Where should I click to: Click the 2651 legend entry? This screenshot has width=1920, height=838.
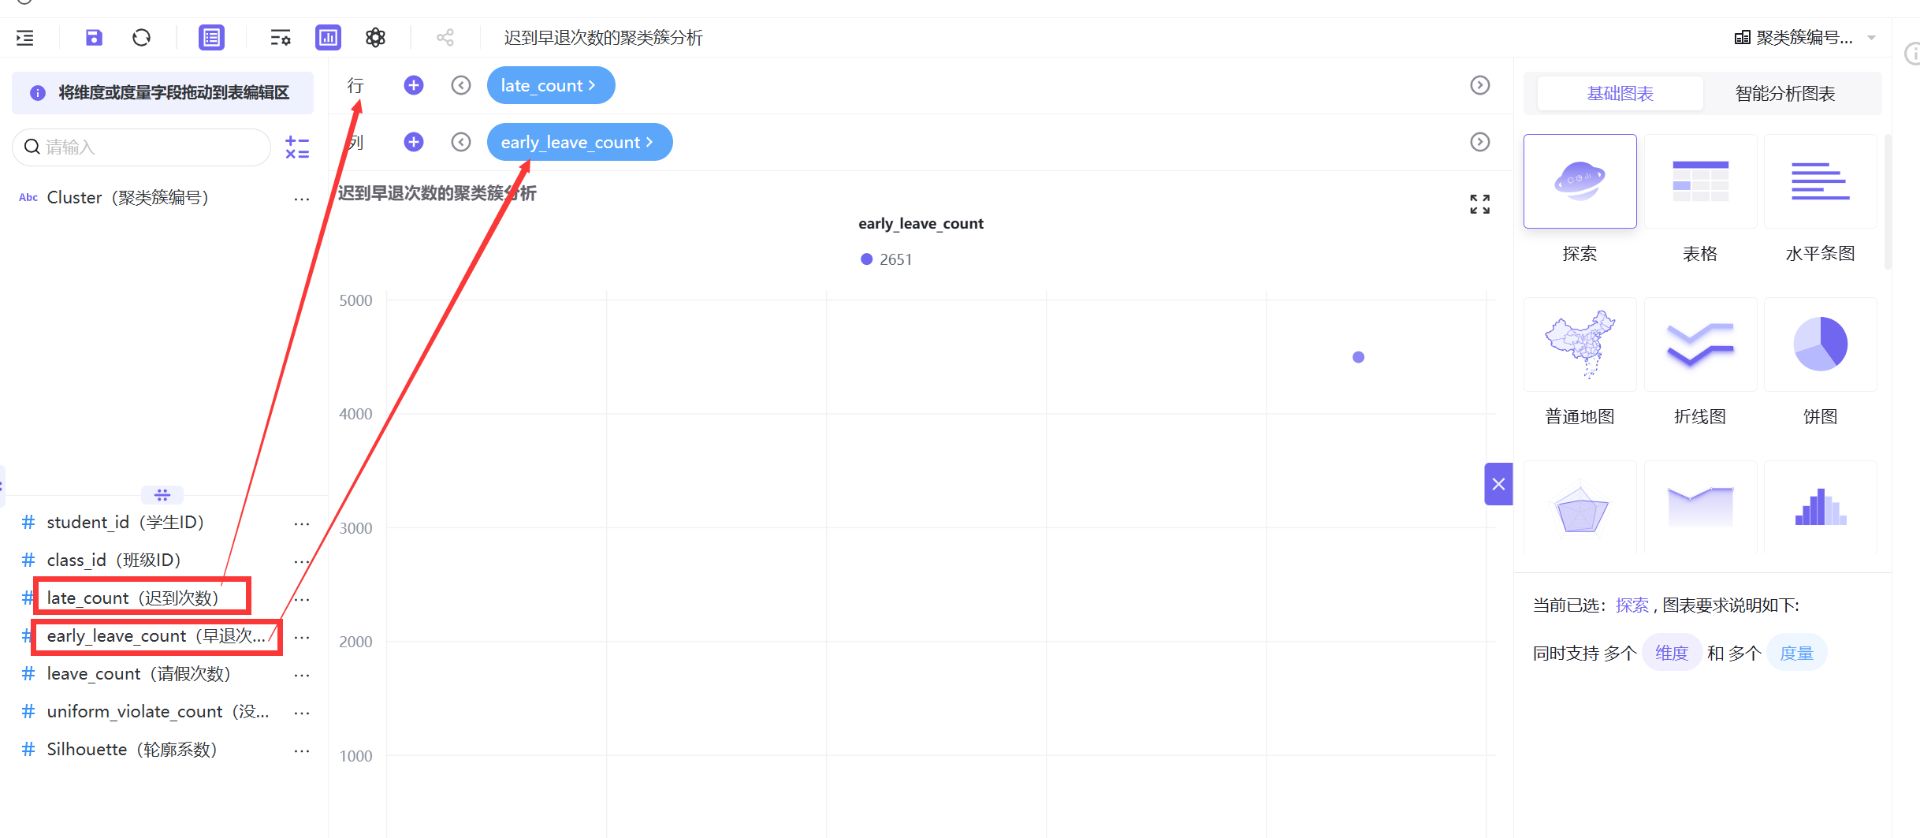[x=887, y=259]
